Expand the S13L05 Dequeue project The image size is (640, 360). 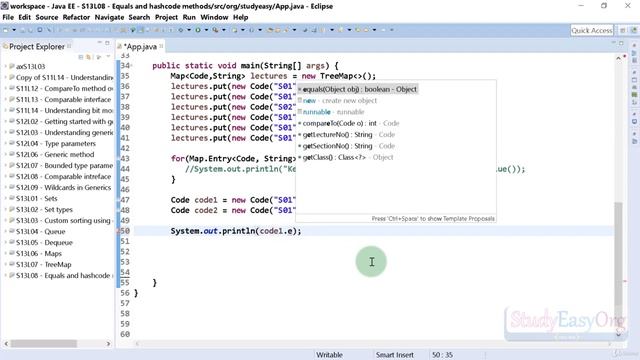[5, 242]
